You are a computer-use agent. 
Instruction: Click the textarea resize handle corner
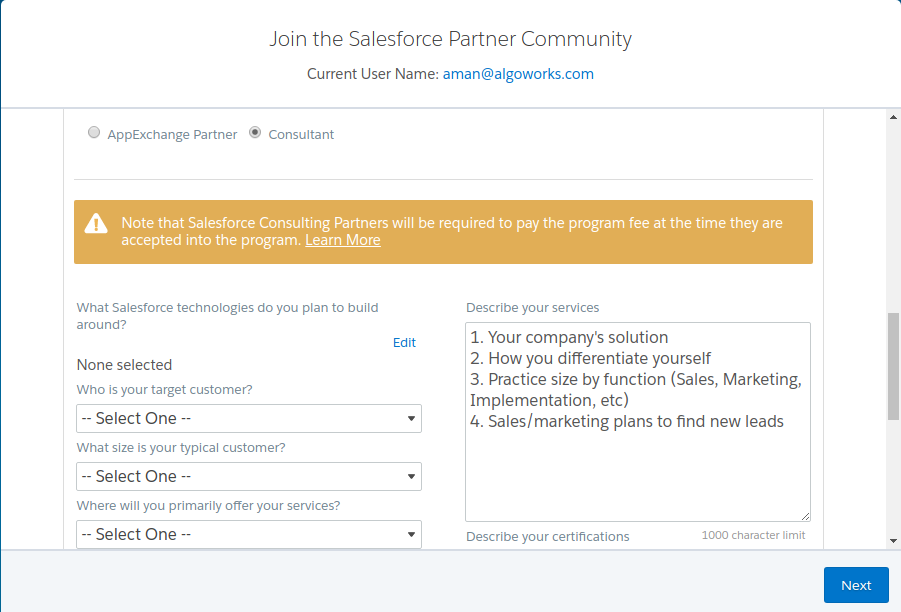[x=805, y=516]
